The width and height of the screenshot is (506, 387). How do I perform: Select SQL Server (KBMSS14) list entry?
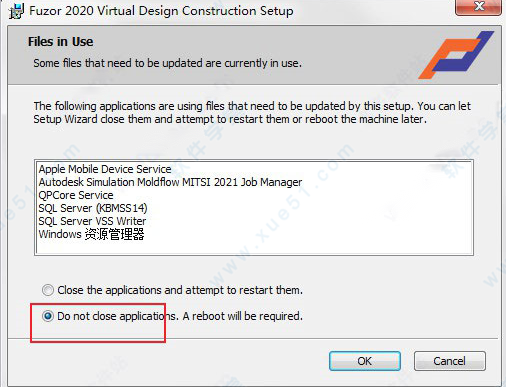93,208
